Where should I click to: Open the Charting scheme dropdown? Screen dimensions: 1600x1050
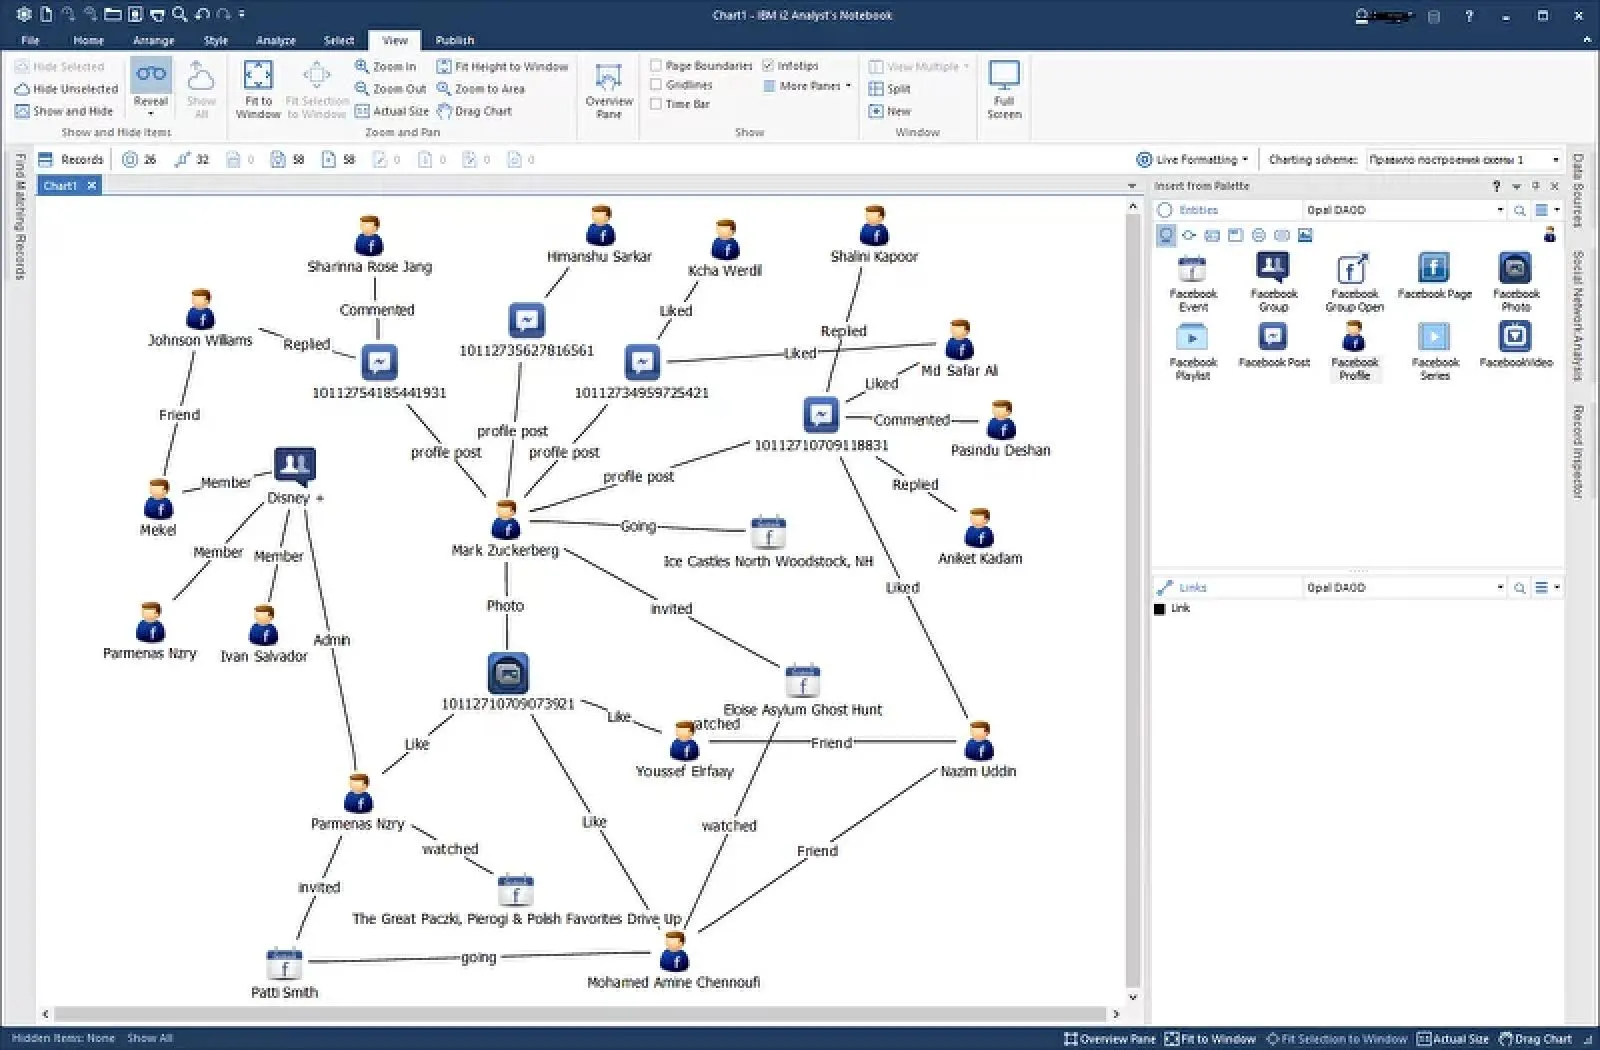[x=1555, y=158]
